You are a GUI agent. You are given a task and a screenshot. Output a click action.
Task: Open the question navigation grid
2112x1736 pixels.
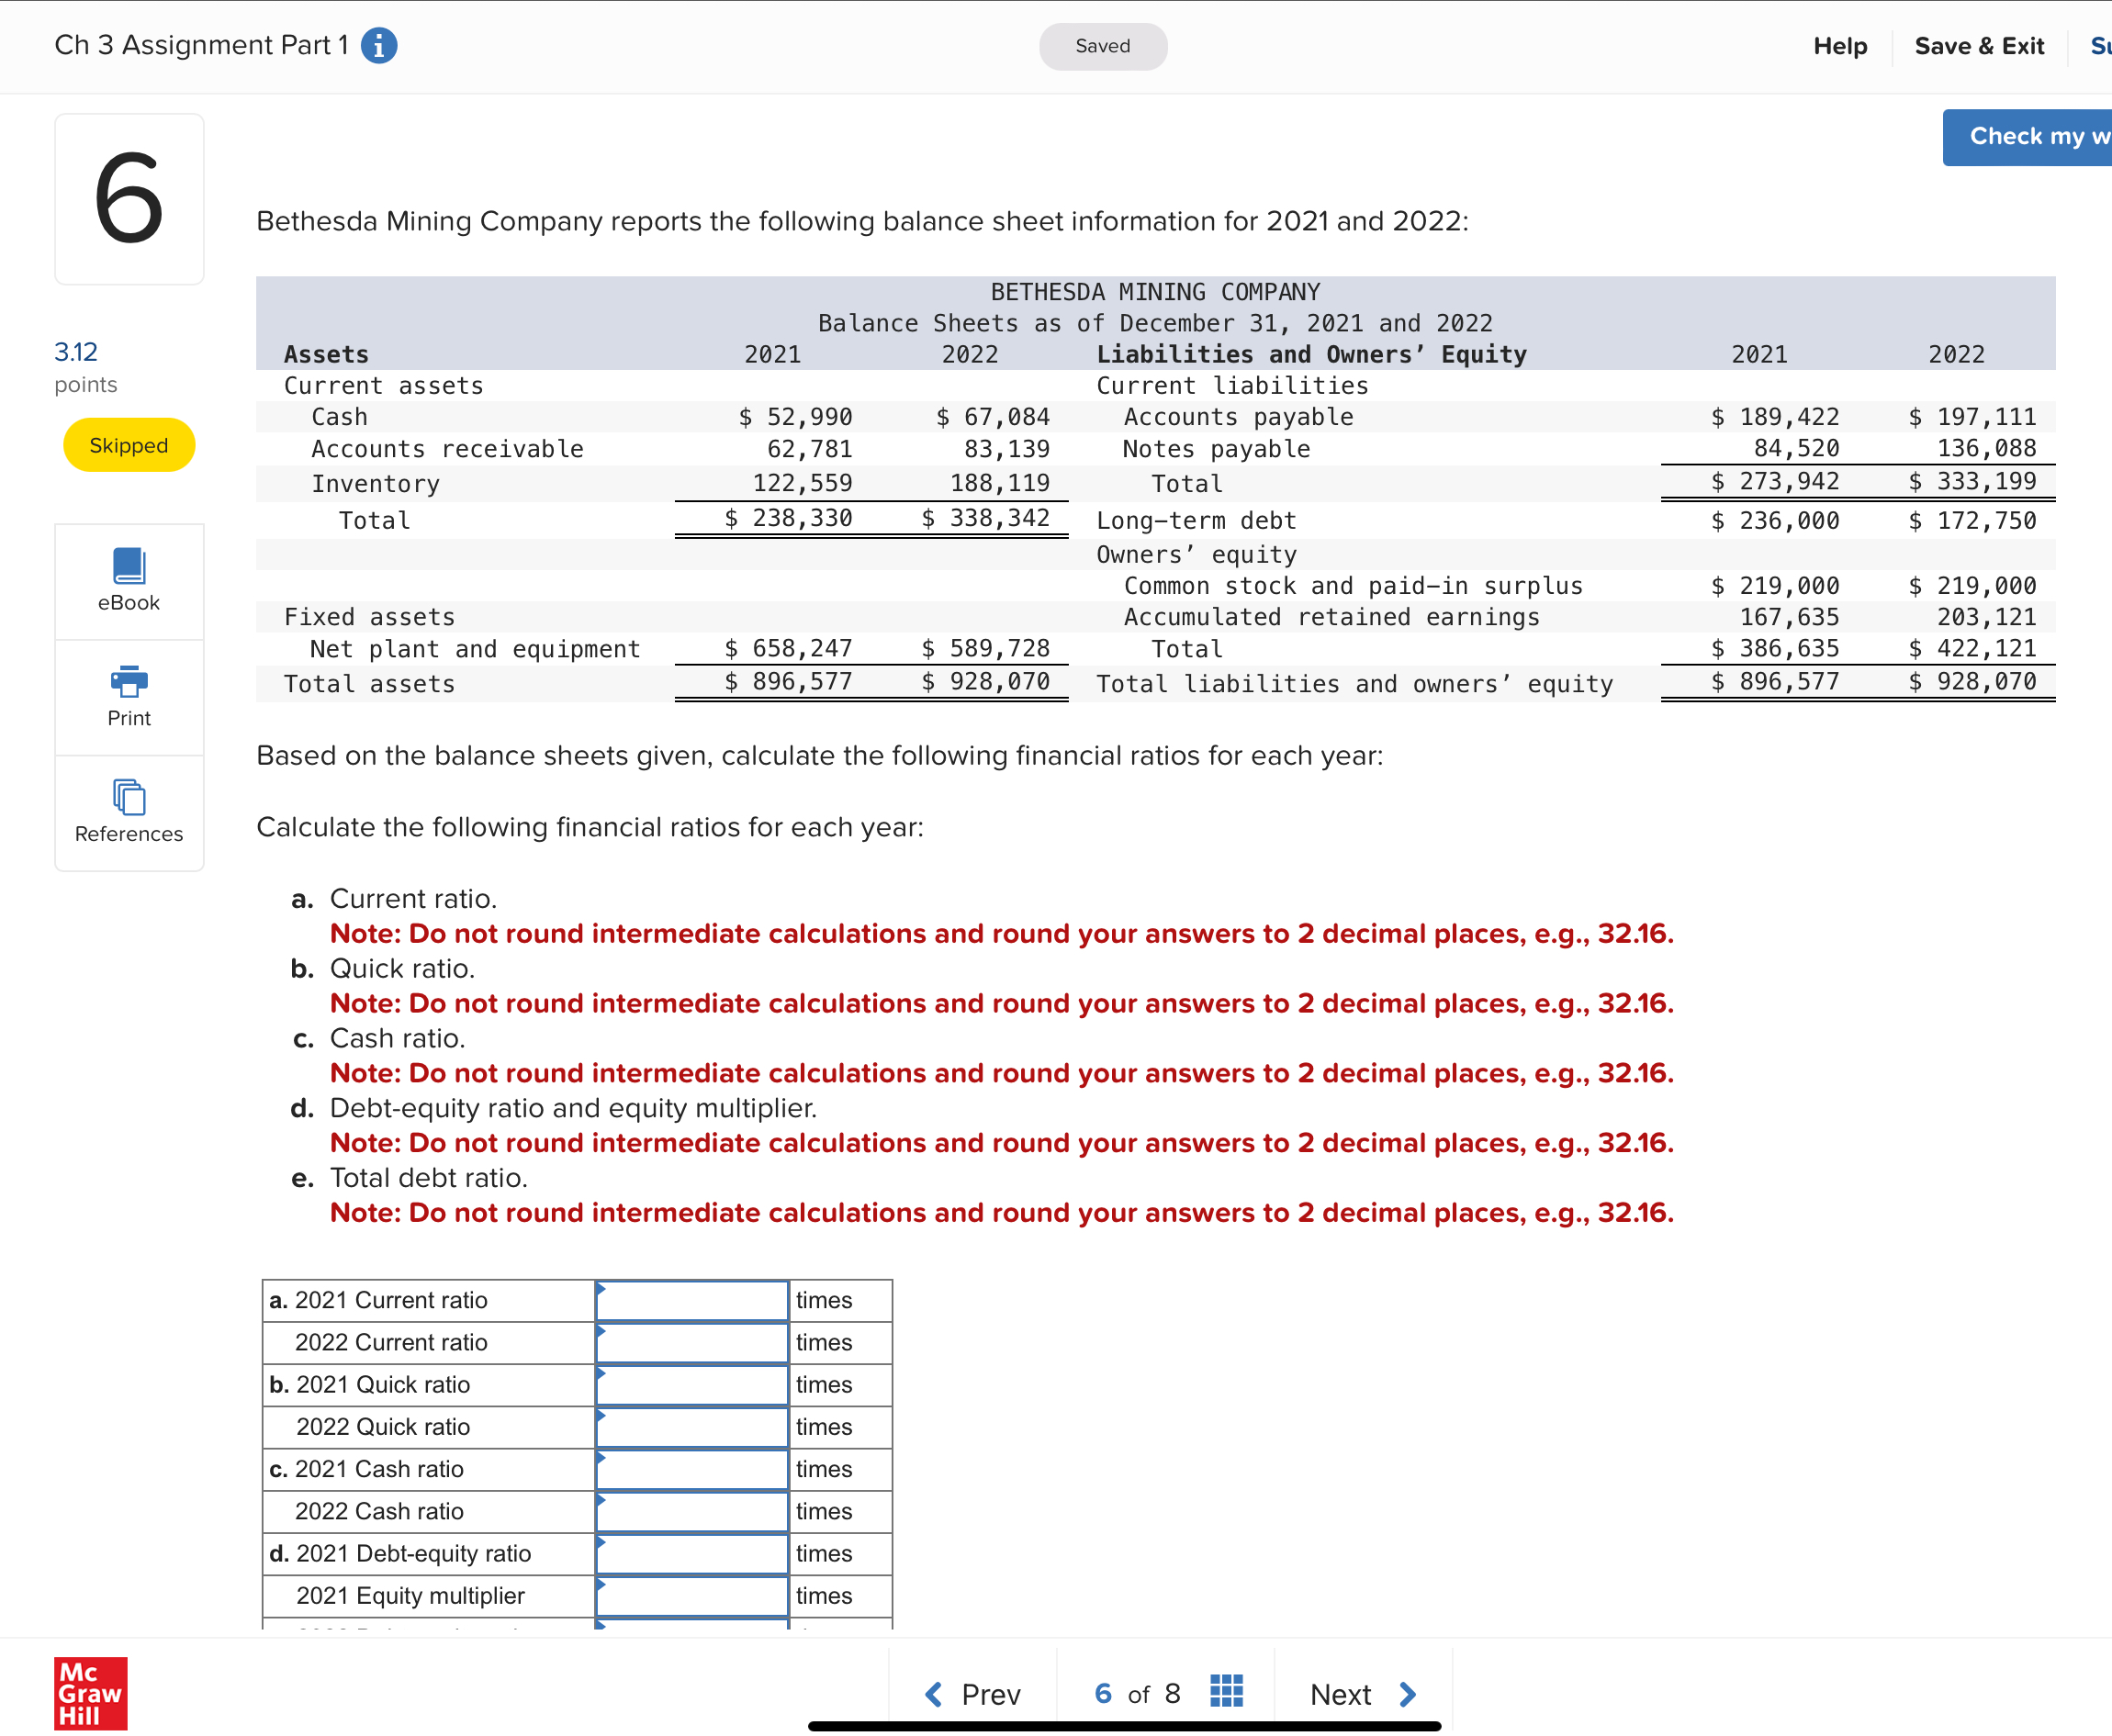tap(1225, 1693)
